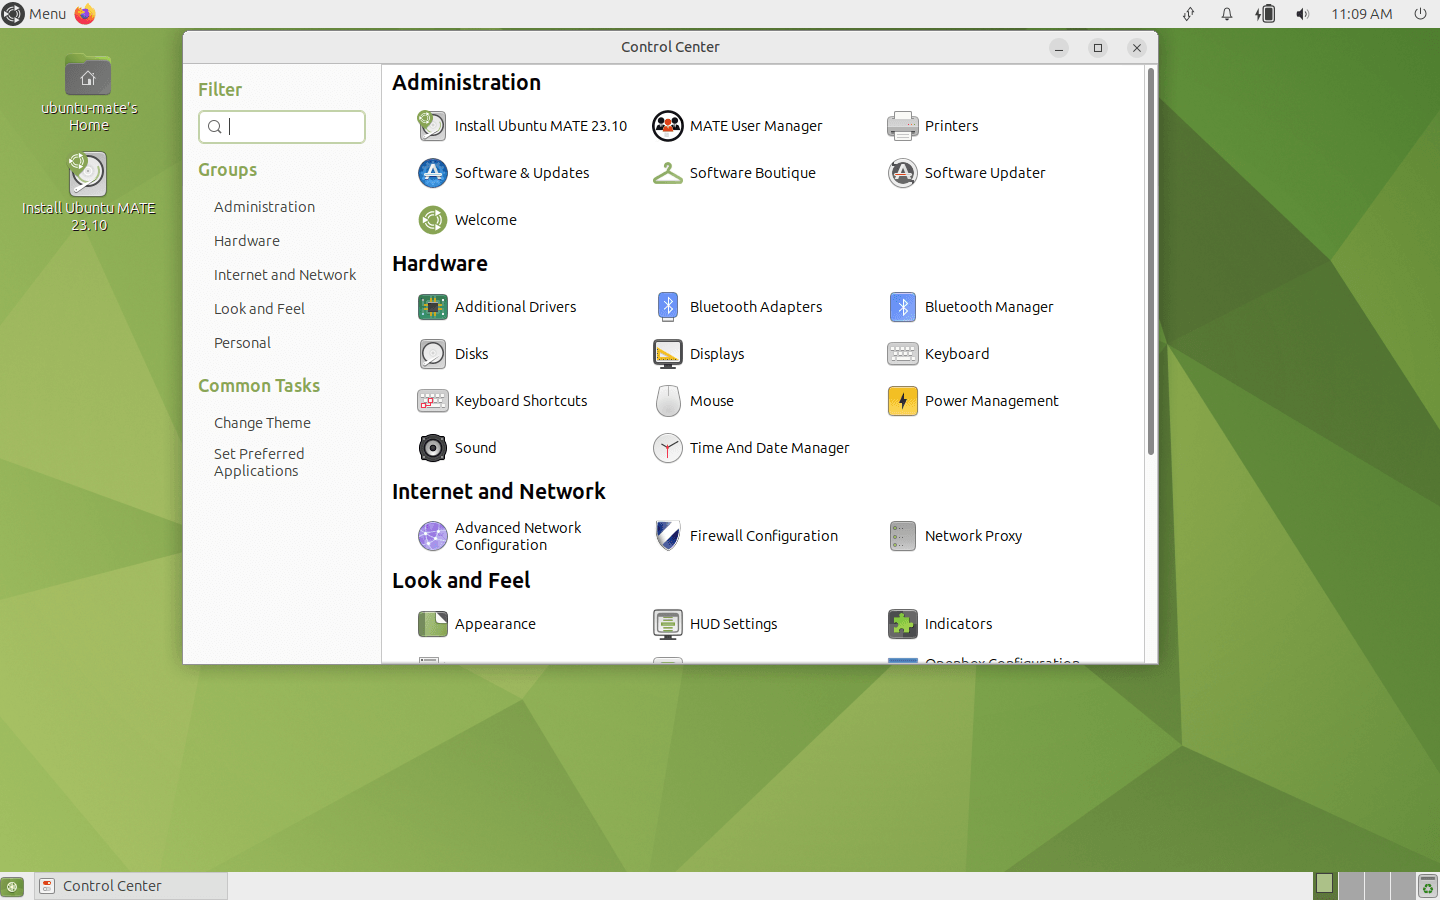Viewport: 1440px width, 900px height.
Task: Click the show desktop button
Action: 12,886
